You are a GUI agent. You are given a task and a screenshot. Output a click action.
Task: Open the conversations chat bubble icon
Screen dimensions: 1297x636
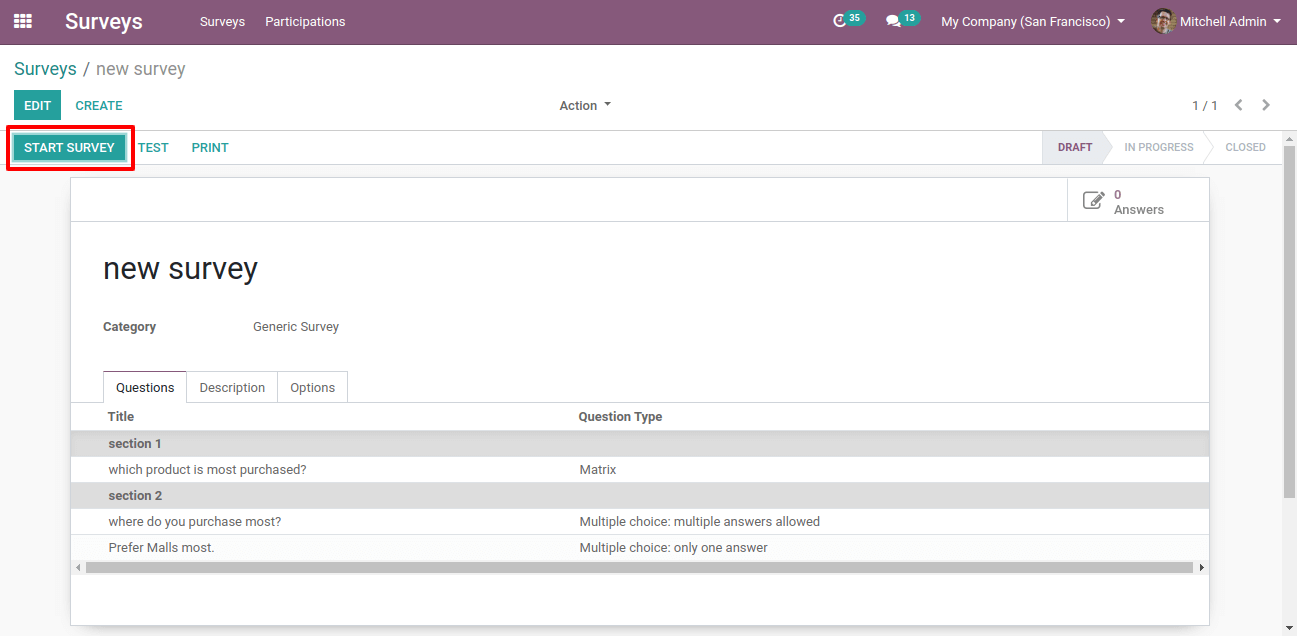tap(893, 21)
